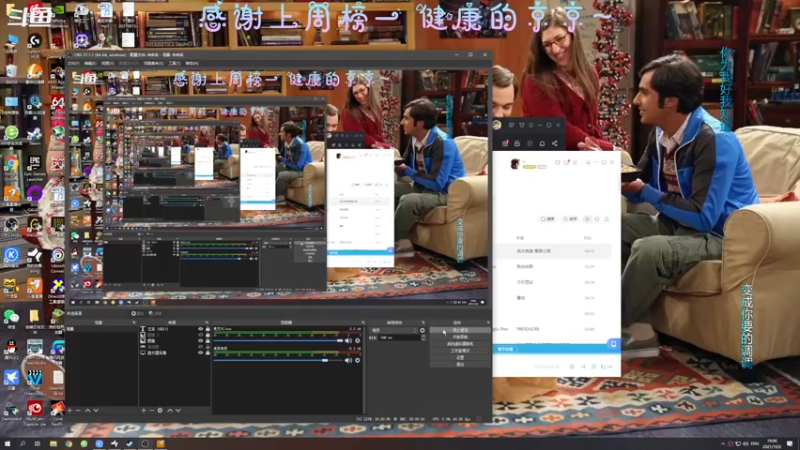The image size is (800, 450).
Task: Select the 显示器采集 source row
Action: click(174, 353)
